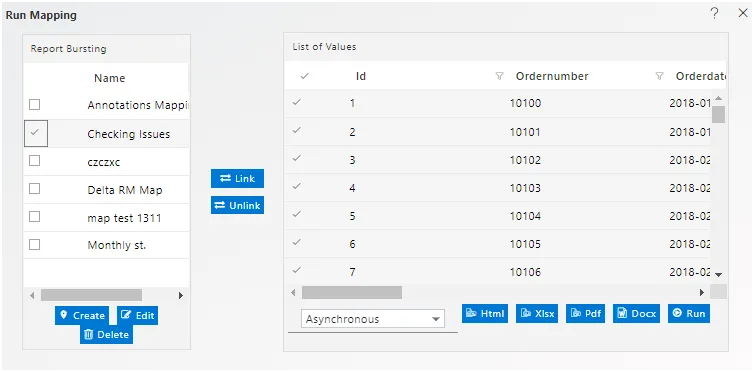Export the report as Xlsx

click(537, 313)
